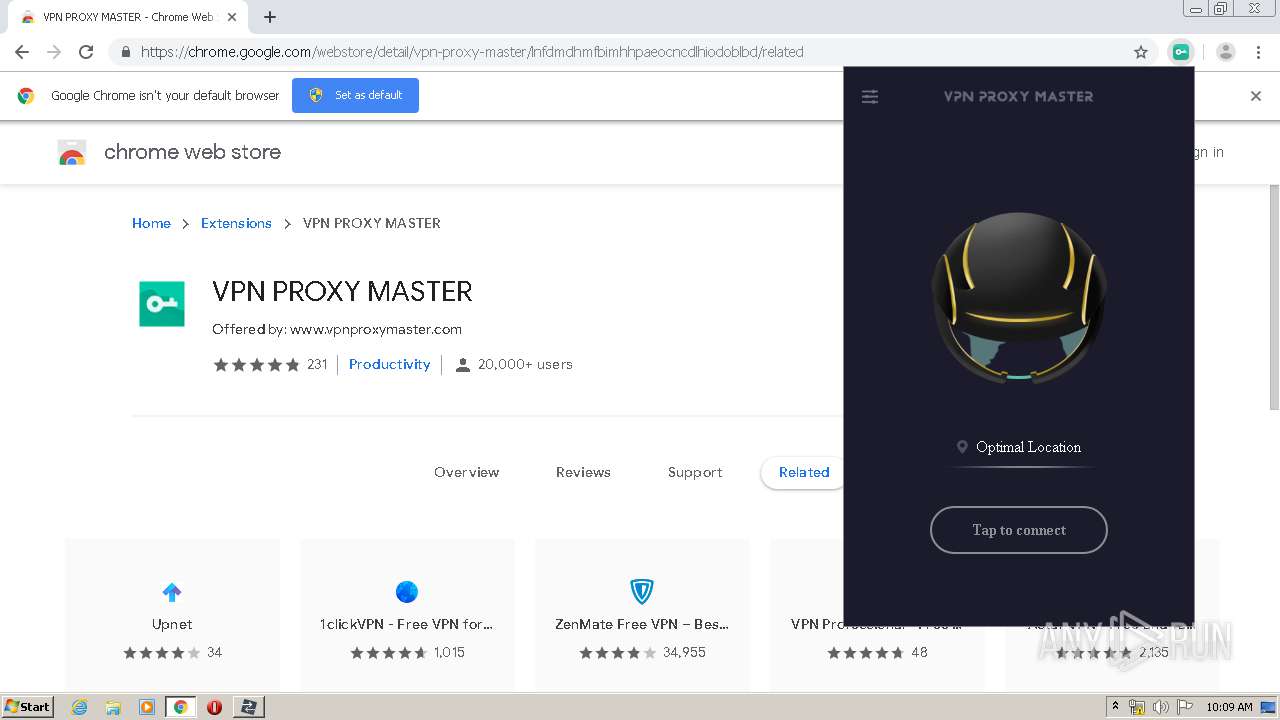This screenshot has height=720, width=1280.
Task: Click the browser forward arrow
Action: point(54,52)
